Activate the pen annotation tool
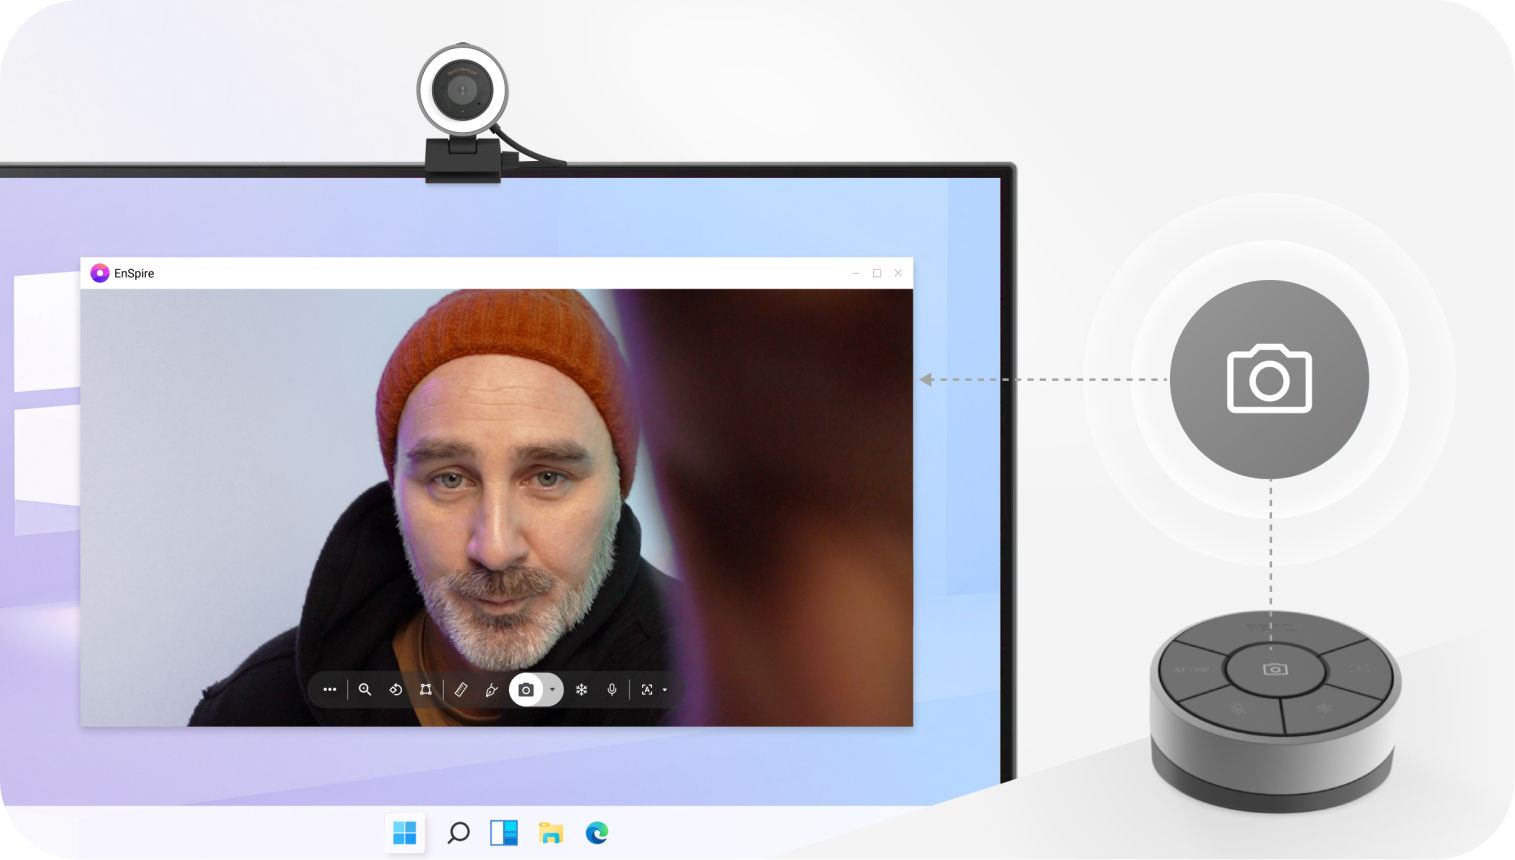This screenshot has width=1515, height=860. coord(491,689)
